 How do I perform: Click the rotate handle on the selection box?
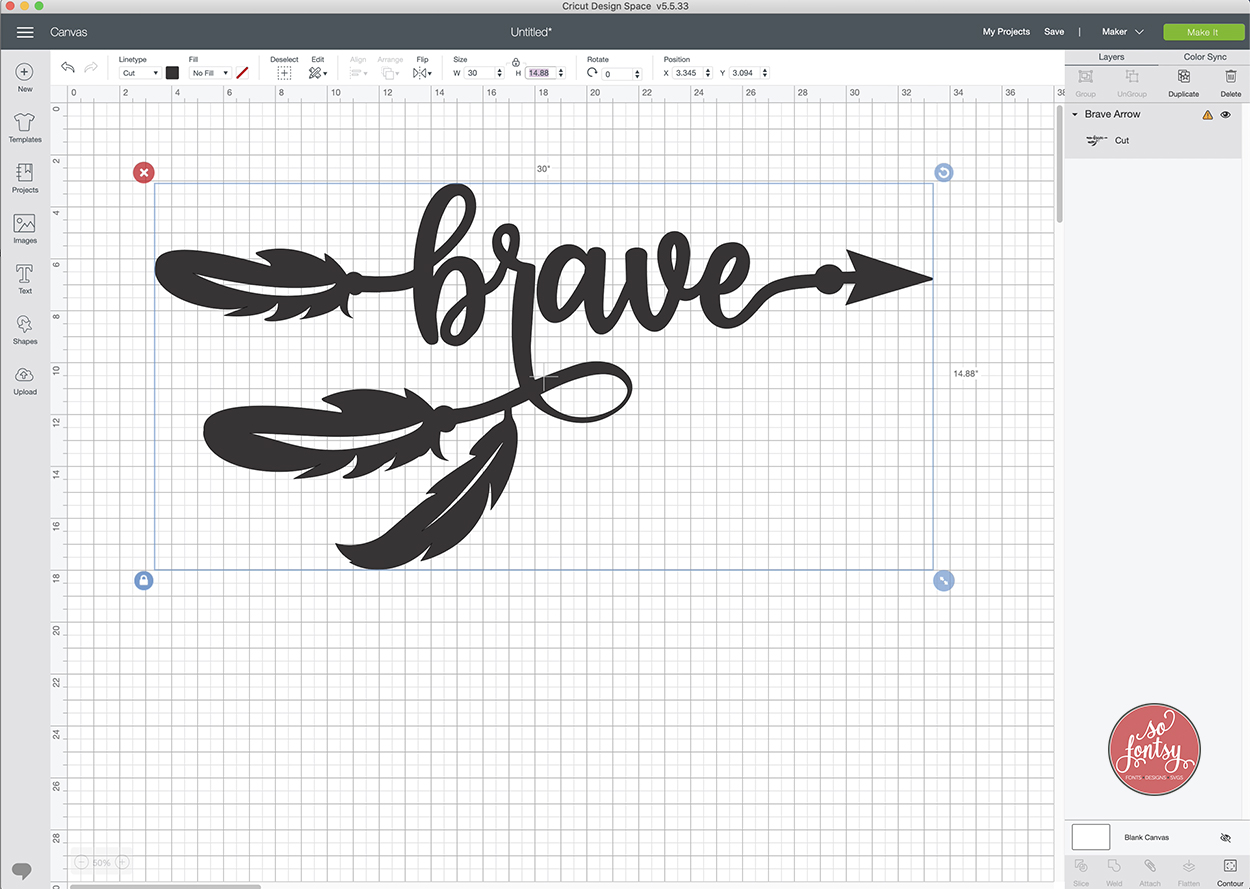(943, 173)
